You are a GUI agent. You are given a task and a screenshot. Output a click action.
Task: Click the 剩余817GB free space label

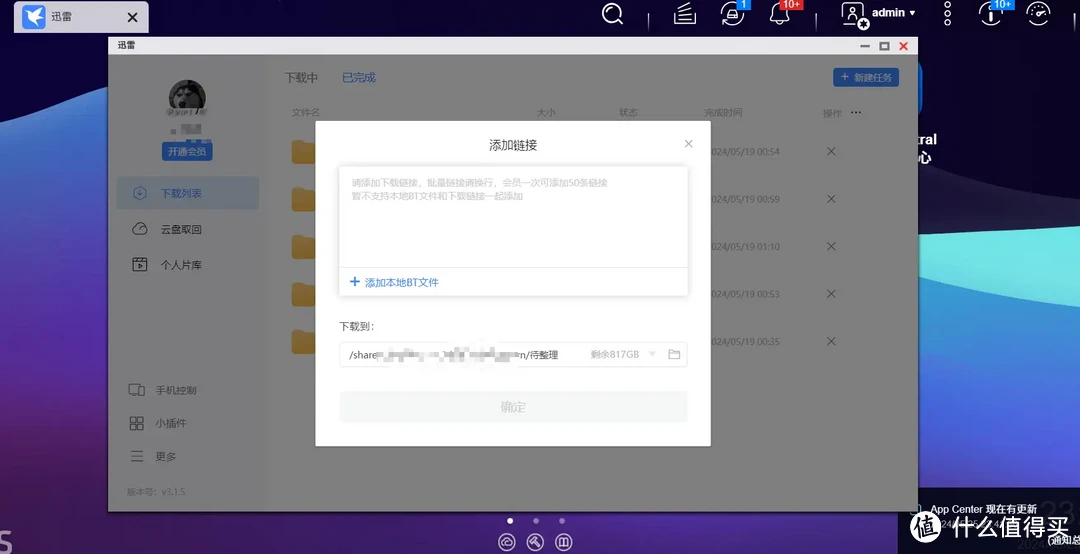click(x=614, y=354)
